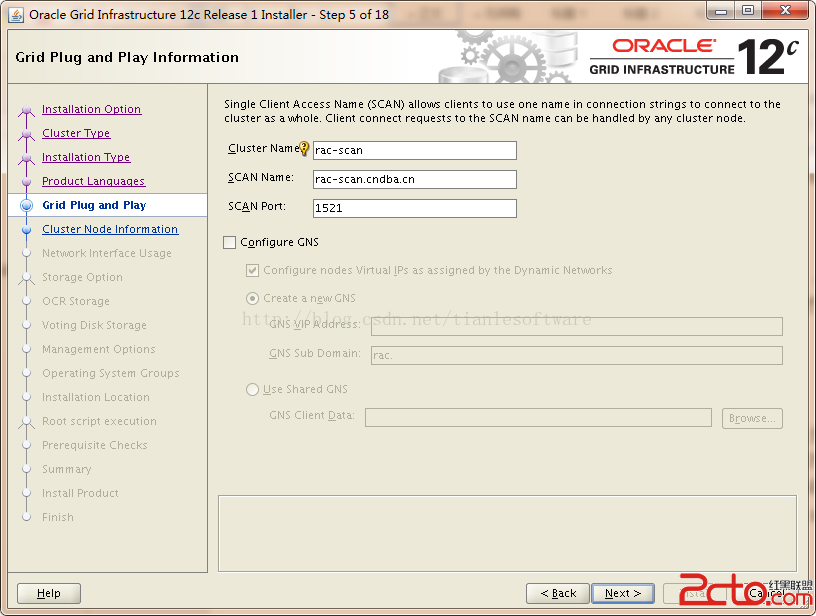Open the Help button

click(x=49, y=593)
